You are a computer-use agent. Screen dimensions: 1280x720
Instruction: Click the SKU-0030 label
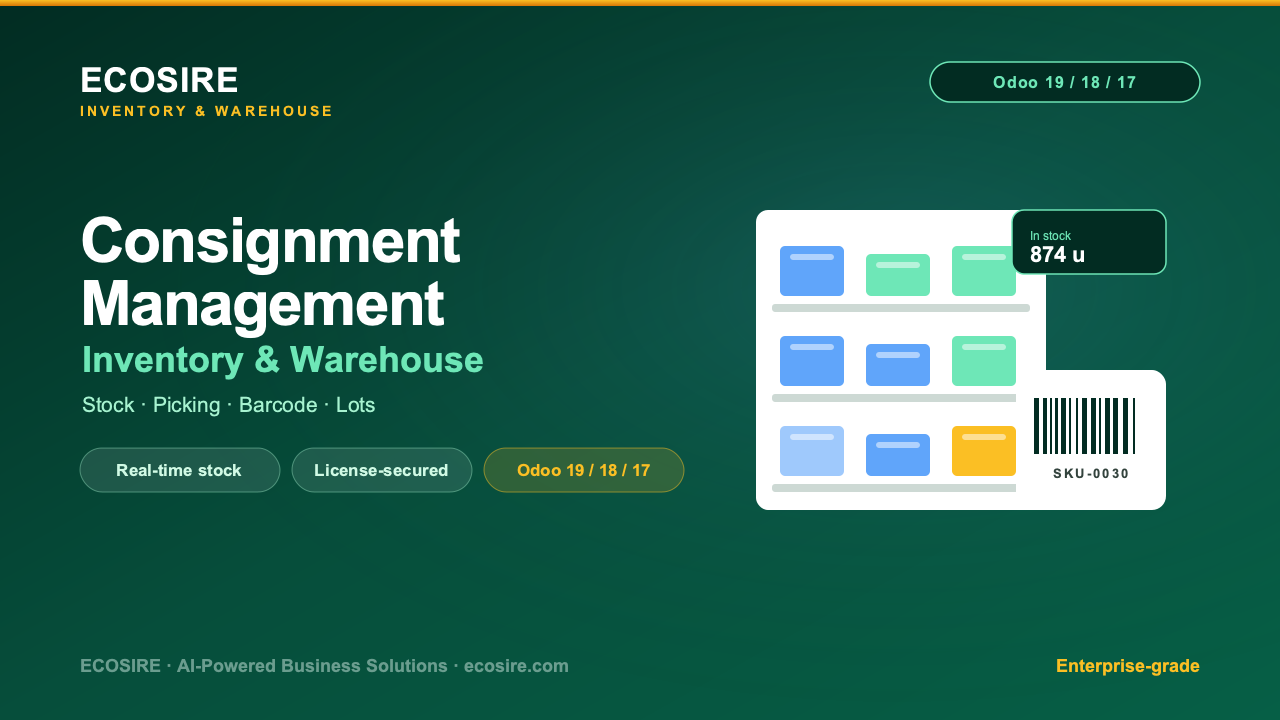tap(1091, 474)
